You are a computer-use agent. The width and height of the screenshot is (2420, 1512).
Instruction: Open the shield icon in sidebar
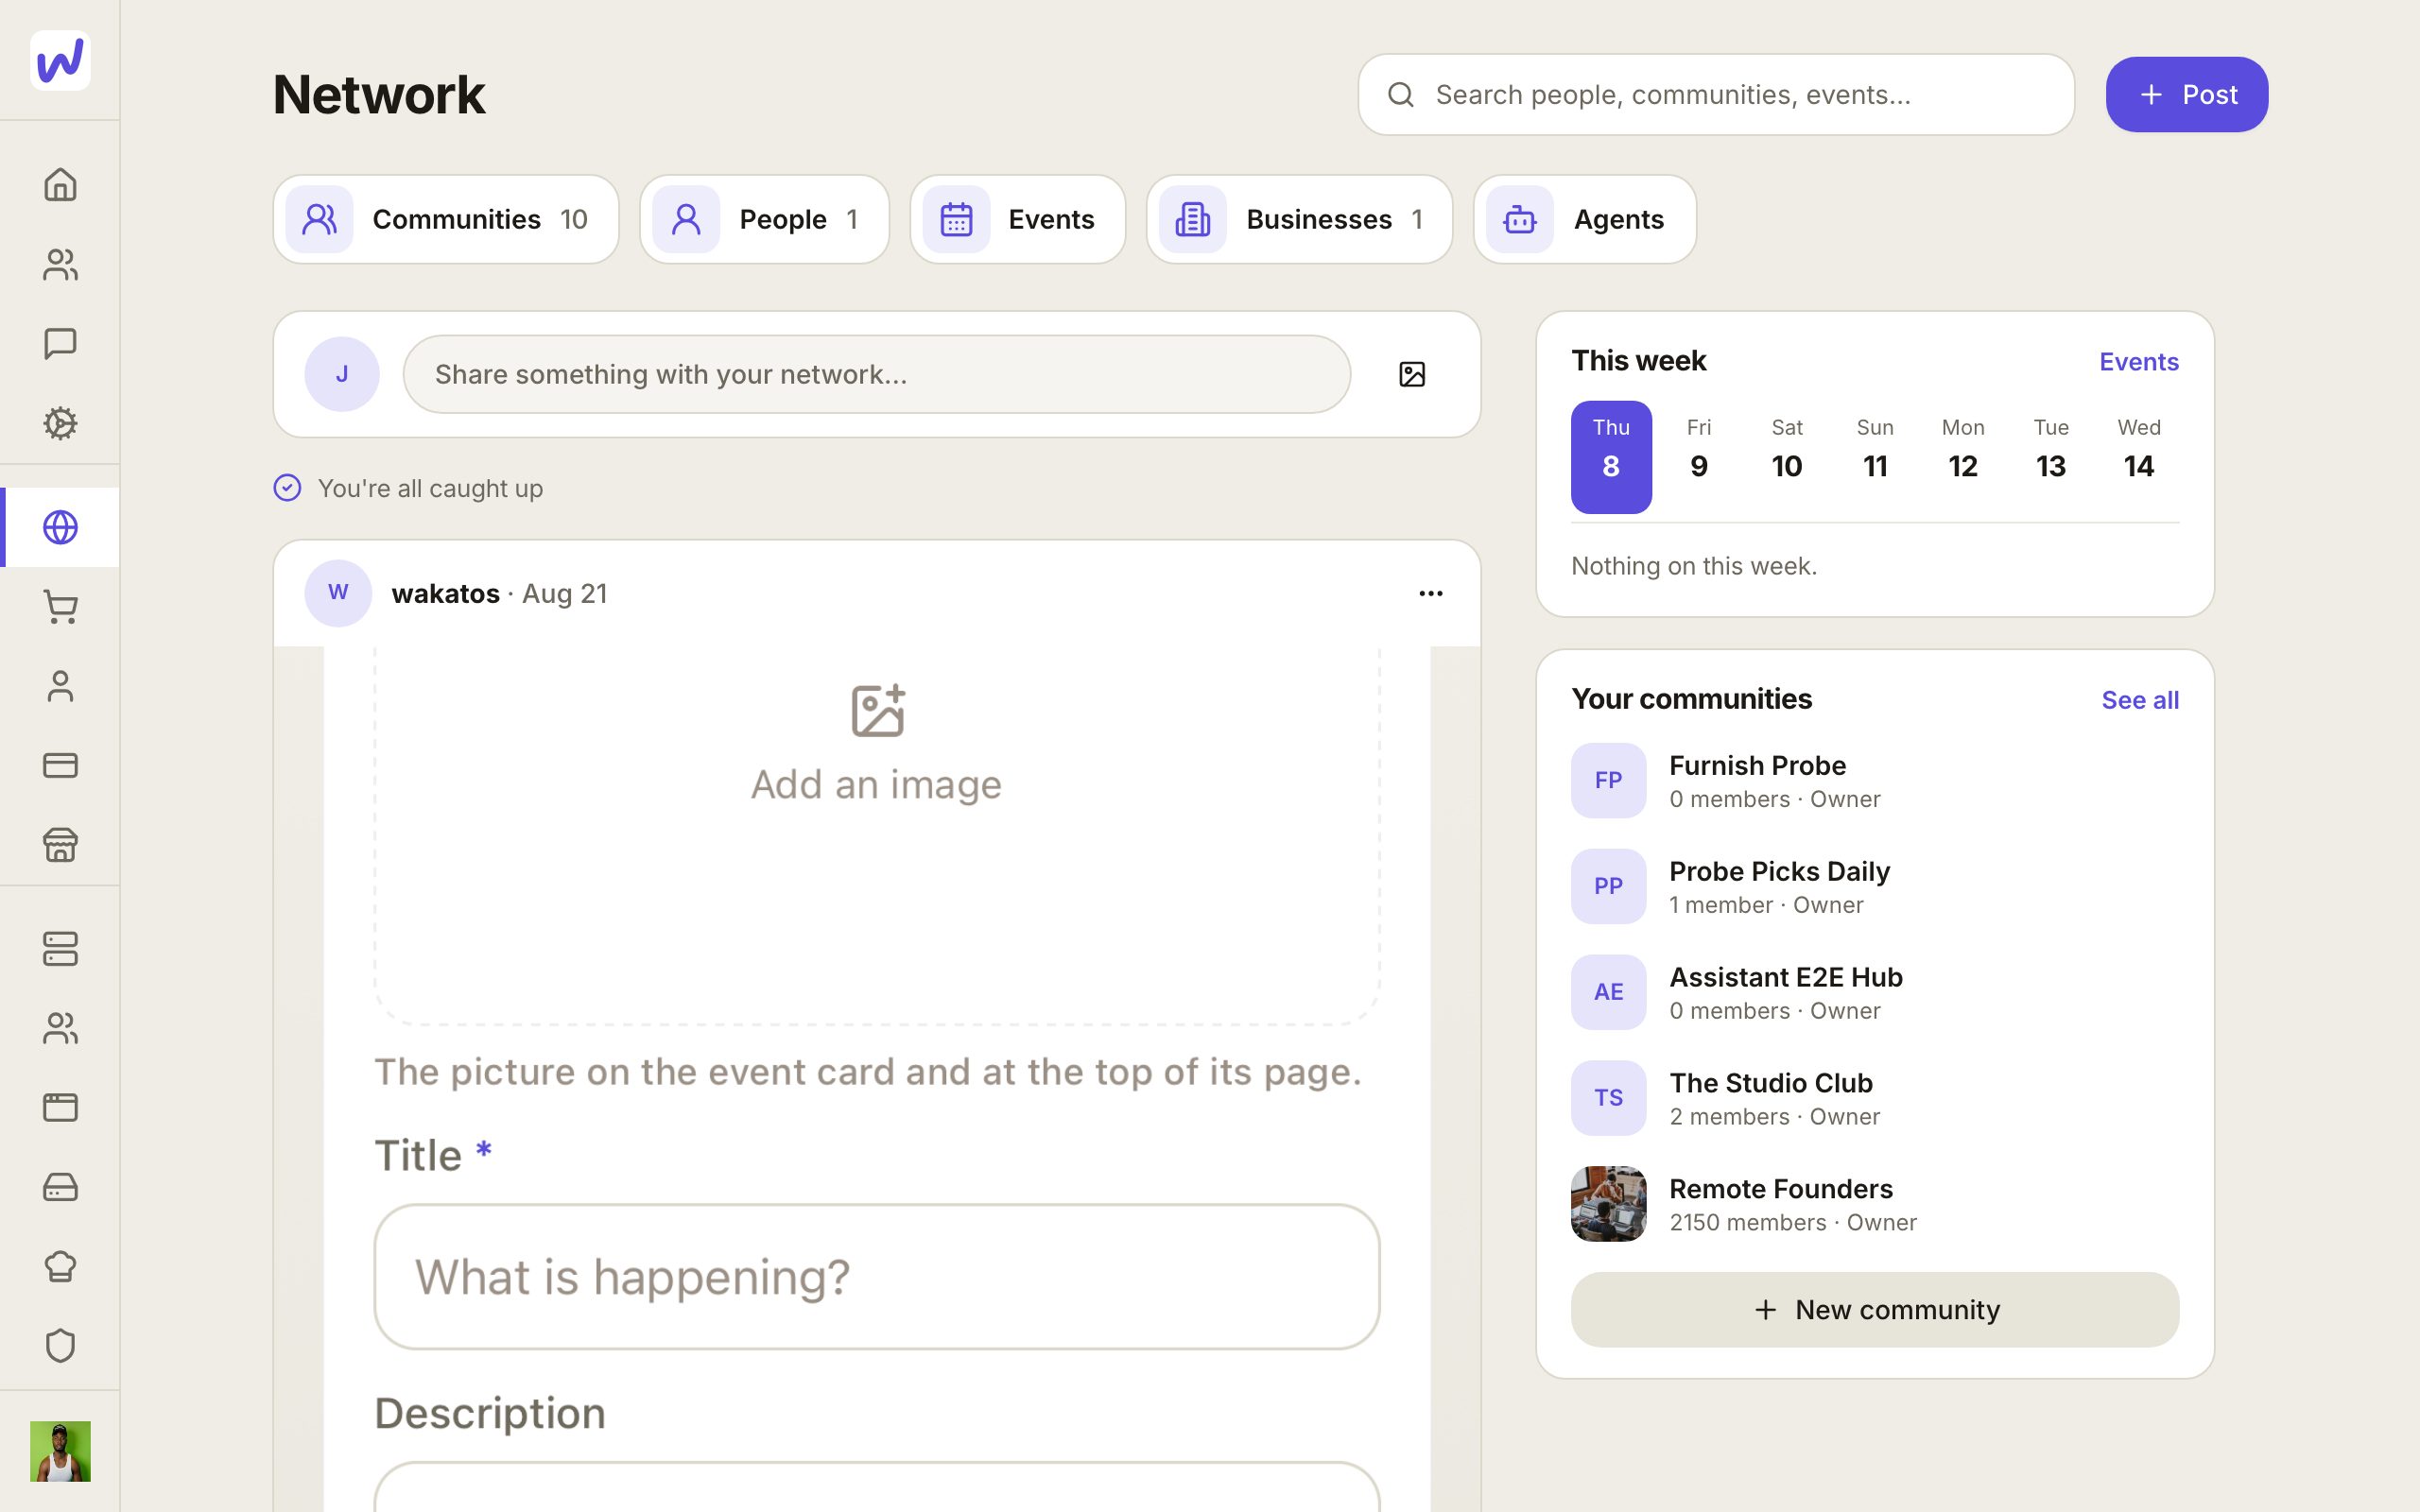(x=60, y=1345)
